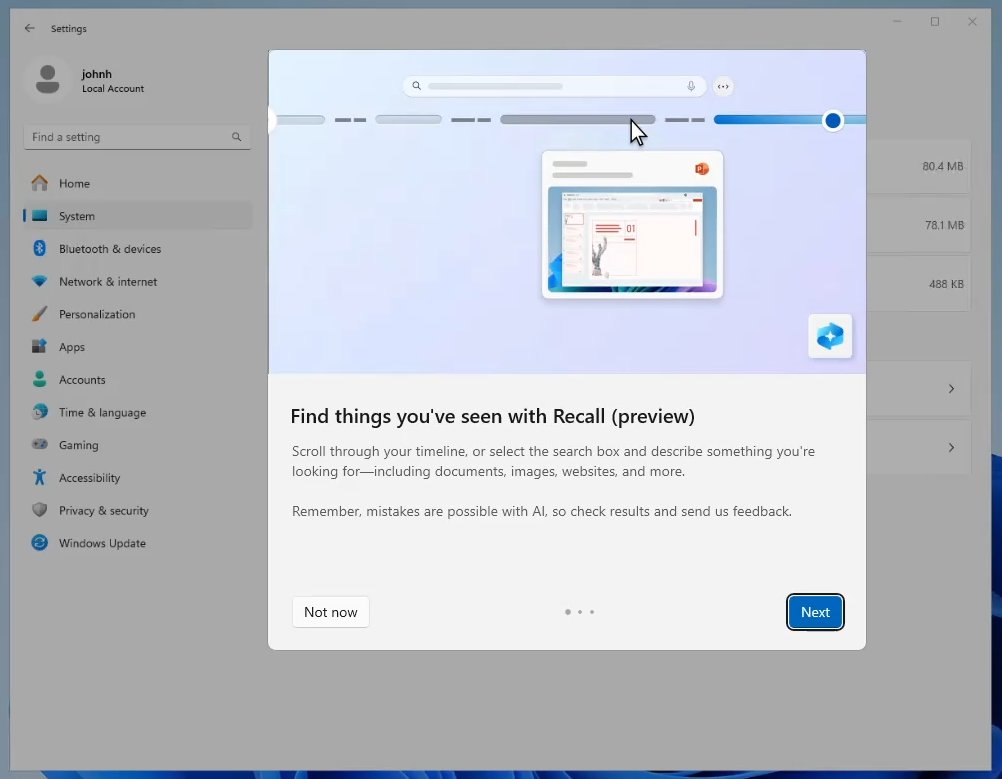This screenshot has height=779, width=1002.
Task: Click the Network wifi icon
Action: [40, 281]
